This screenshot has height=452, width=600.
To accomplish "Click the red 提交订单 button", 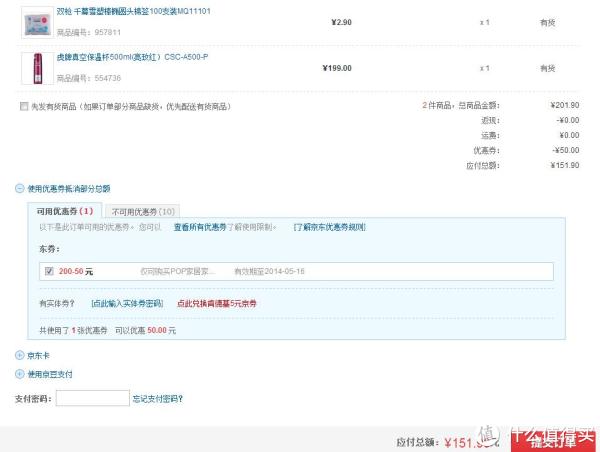I will 553,441.
